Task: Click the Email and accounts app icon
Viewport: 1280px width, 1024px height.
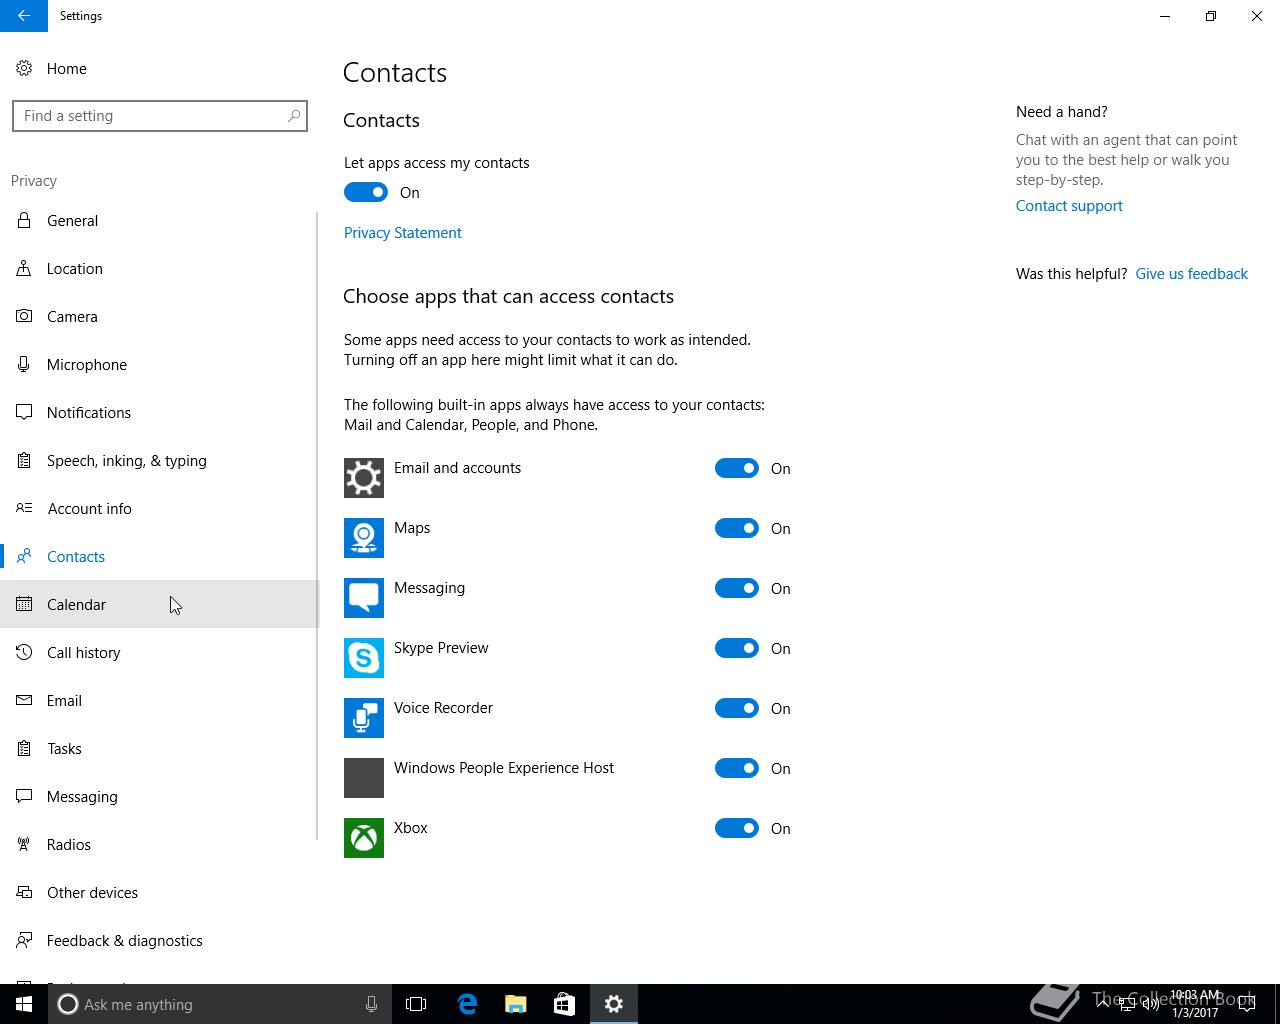Action: pos(364,478)
